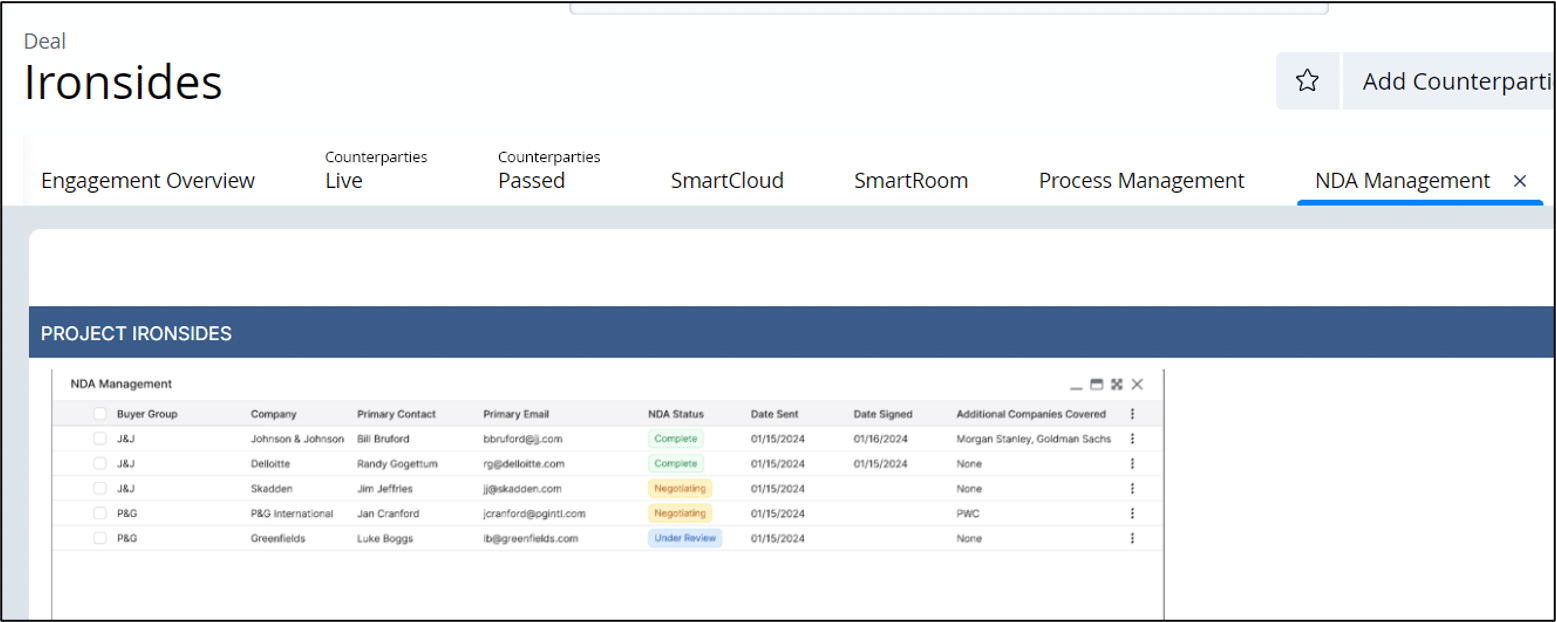Open column options menu in table header

coord(1132,414)
